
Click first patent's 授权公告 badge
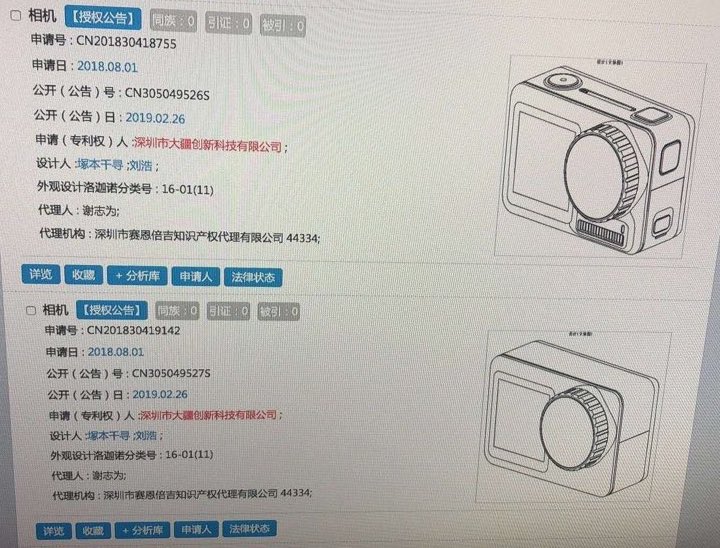103,18
